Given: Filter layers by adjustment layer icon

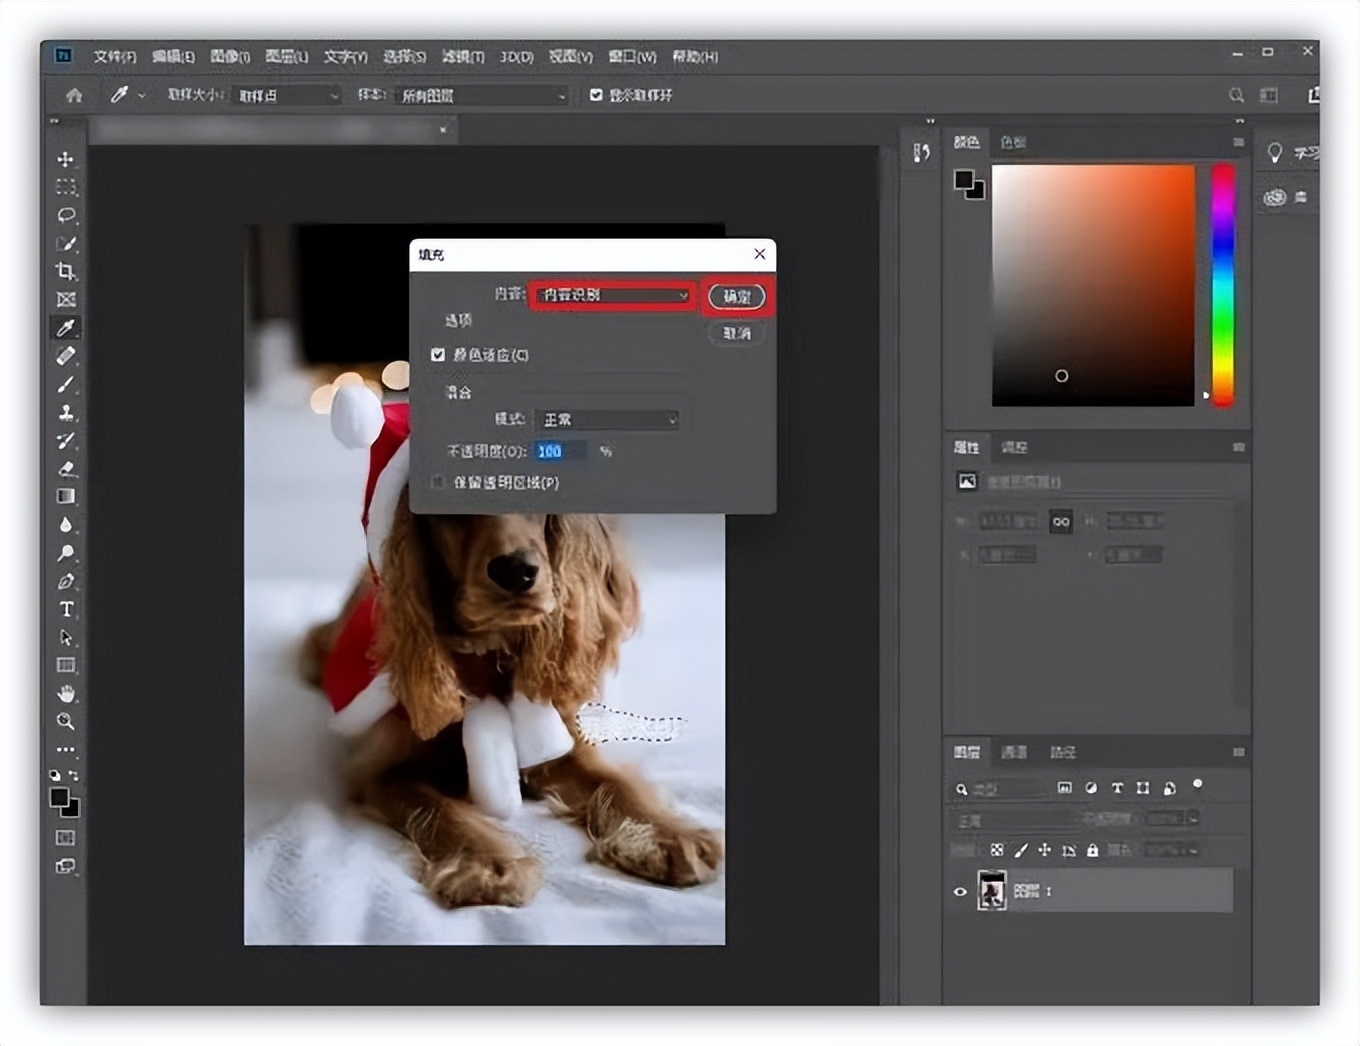Looking at the screenshot, I should [x=1091, y=788].
